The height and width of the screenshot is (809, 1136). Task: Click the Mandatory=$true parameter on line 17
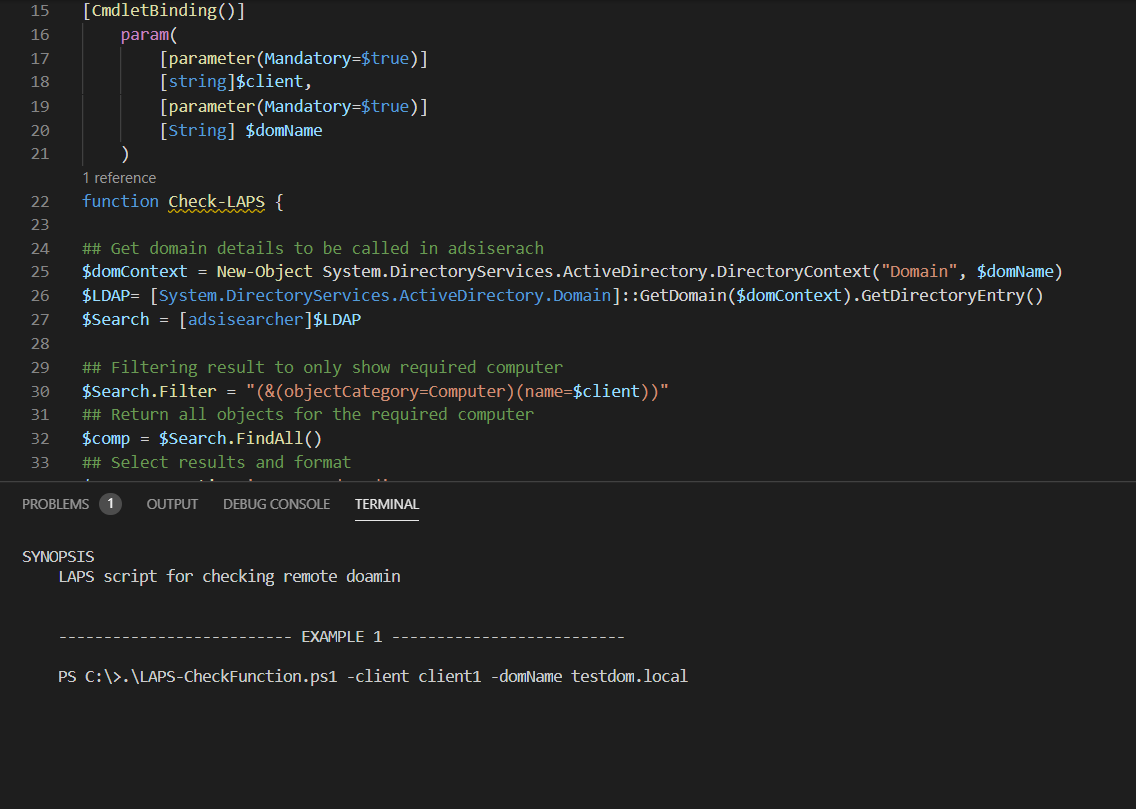tap(337, 59)
